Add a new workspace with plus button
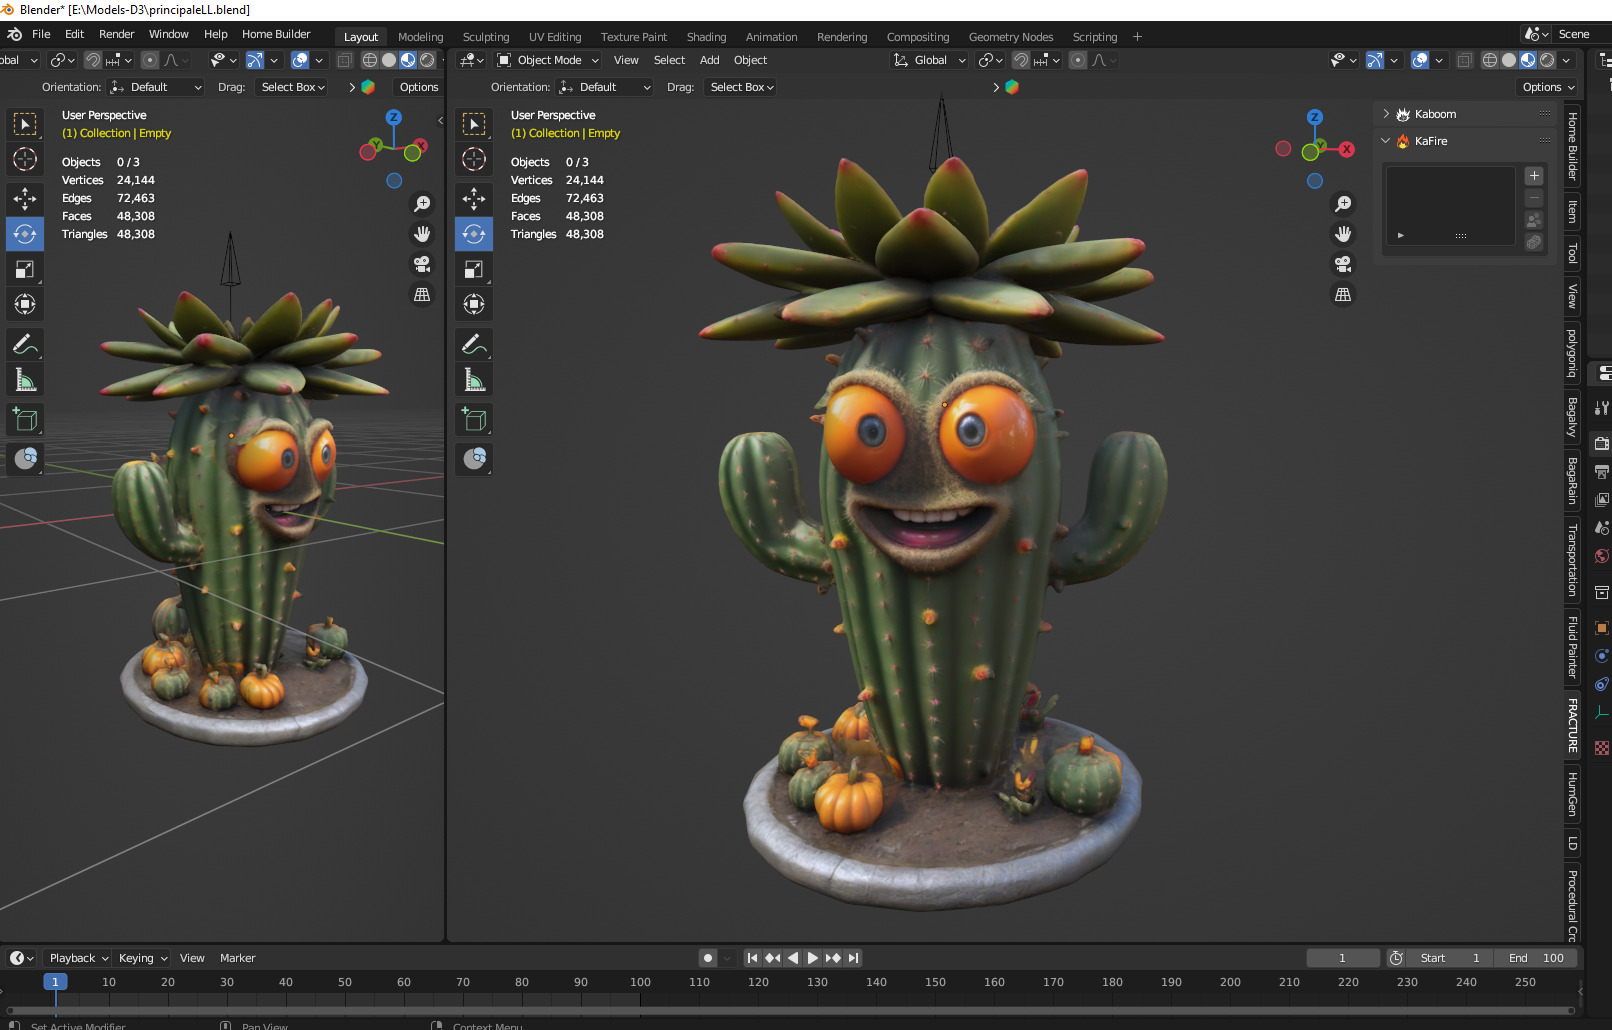Screen dimensions: 1612x1030 click(x=1137, y=37)
